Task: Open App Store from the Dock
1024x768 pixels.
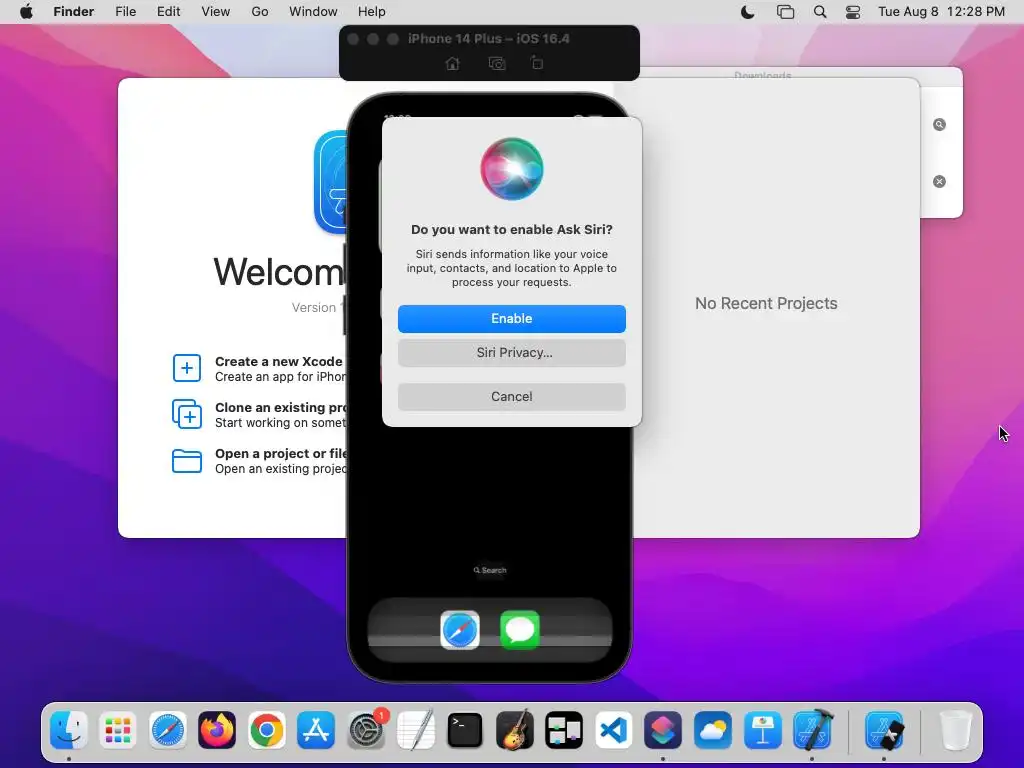Action: (x=316, y=730)
